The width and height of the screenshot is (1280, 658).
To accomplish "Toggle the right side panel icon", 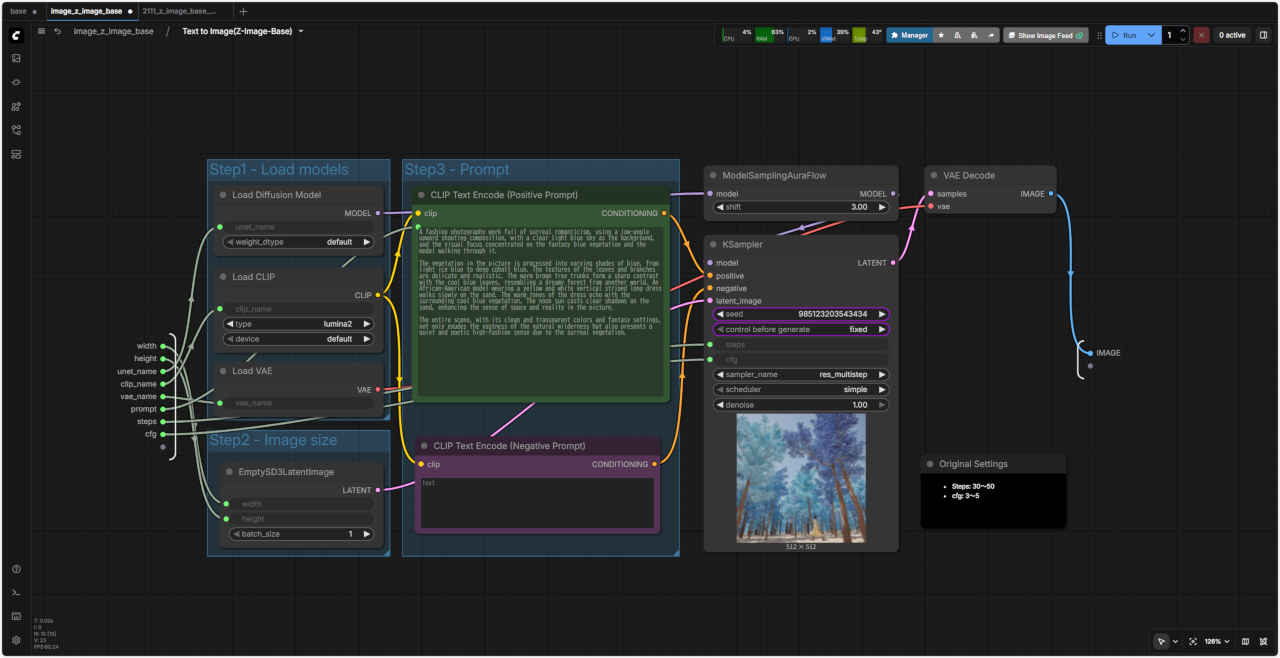I will [1263, 35].
